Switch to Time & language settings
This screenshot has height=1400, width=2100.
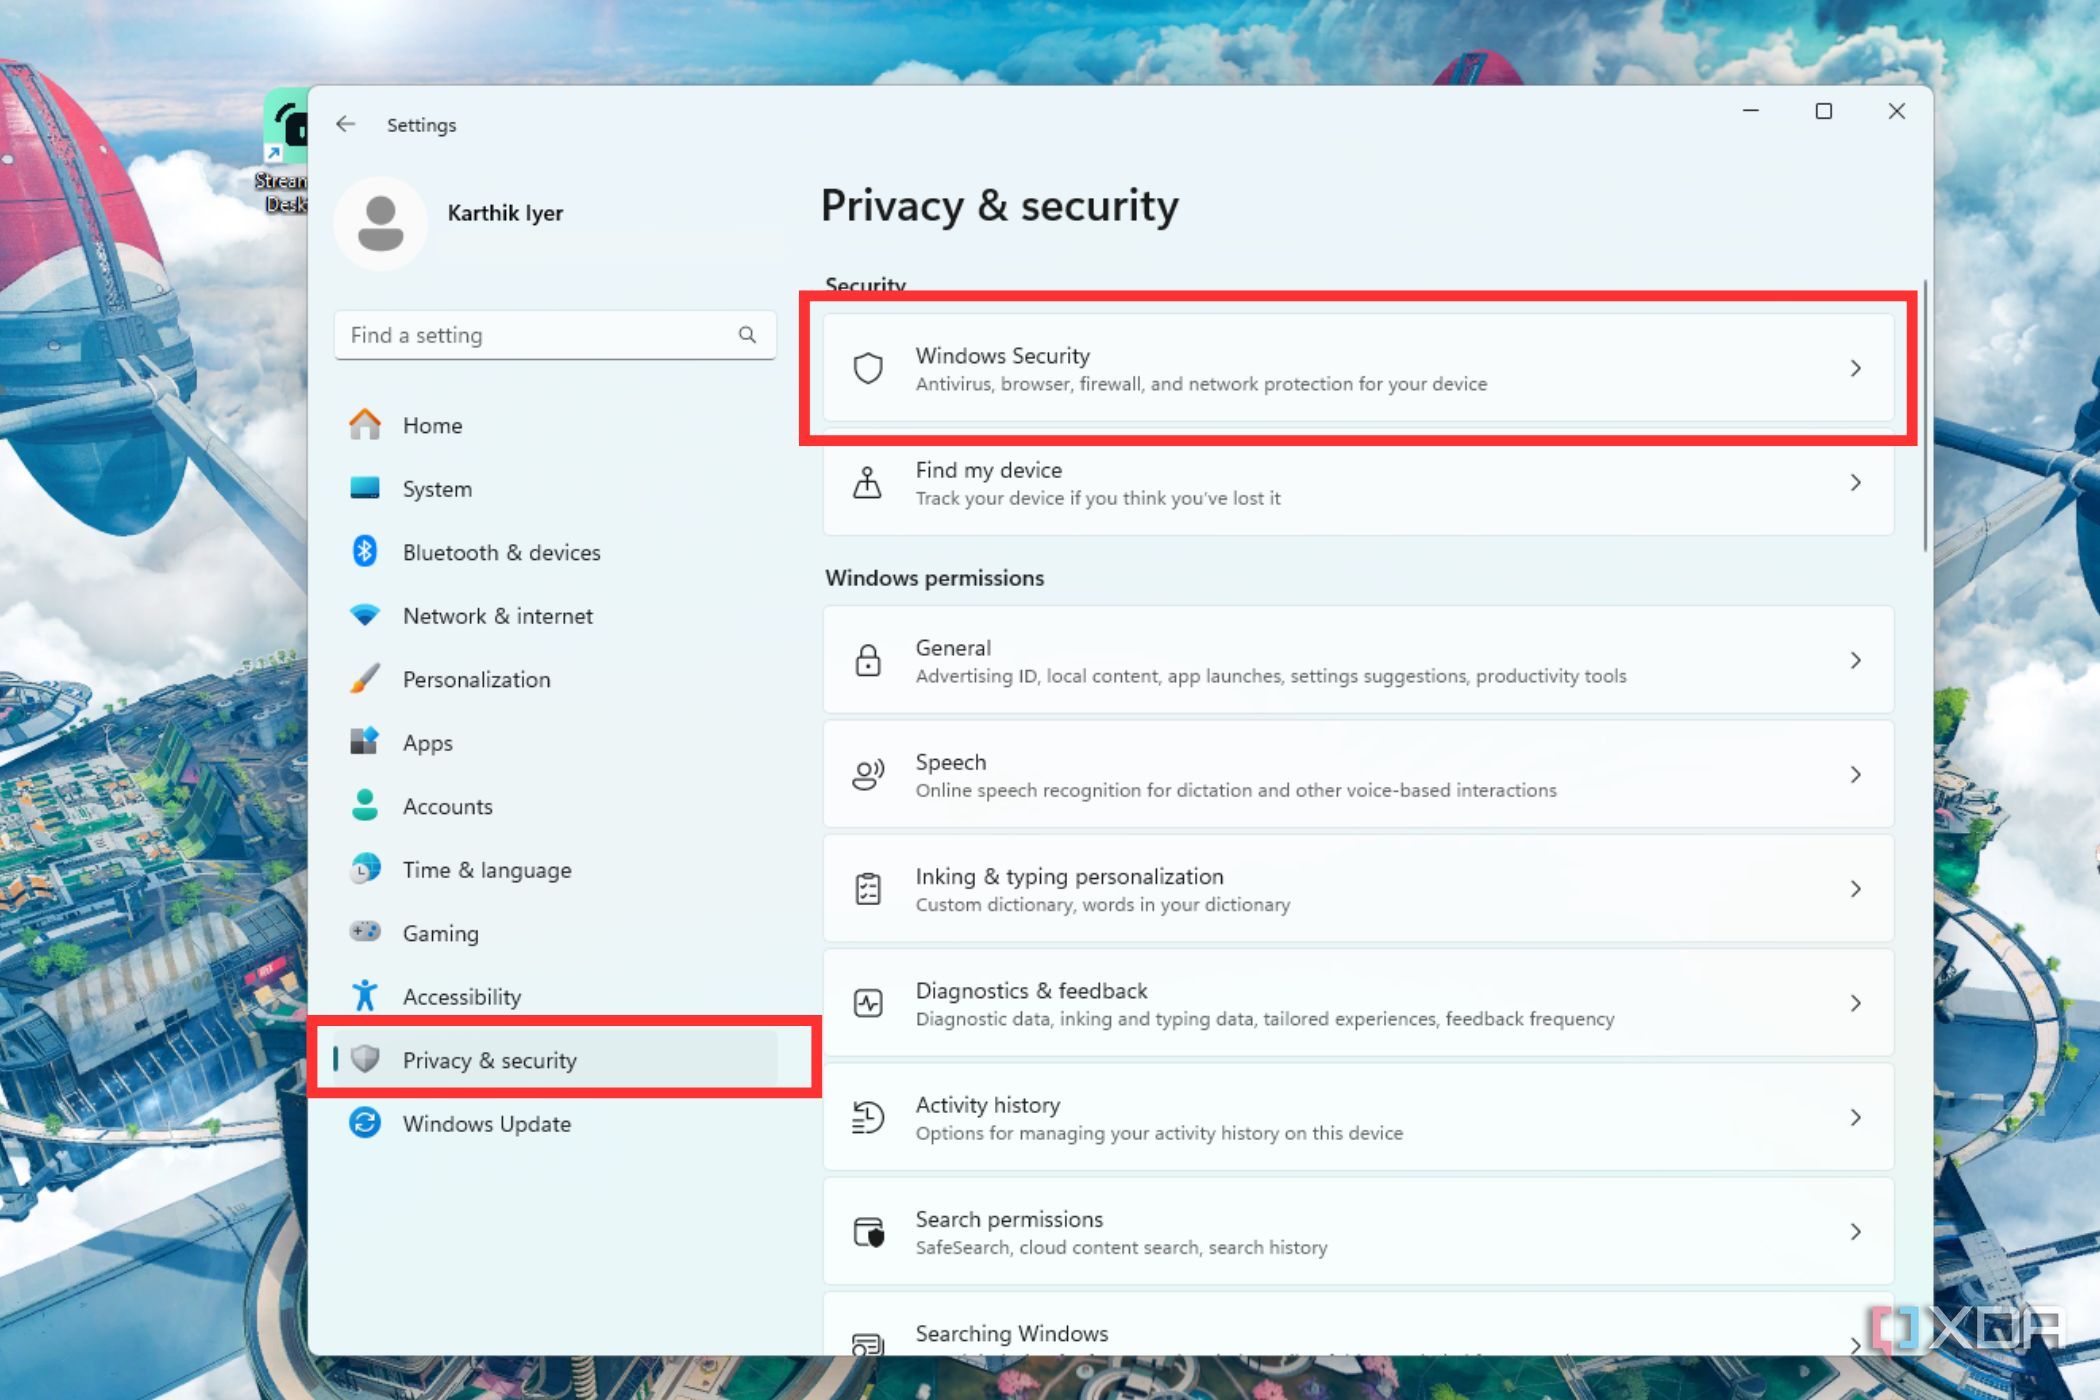486,869
